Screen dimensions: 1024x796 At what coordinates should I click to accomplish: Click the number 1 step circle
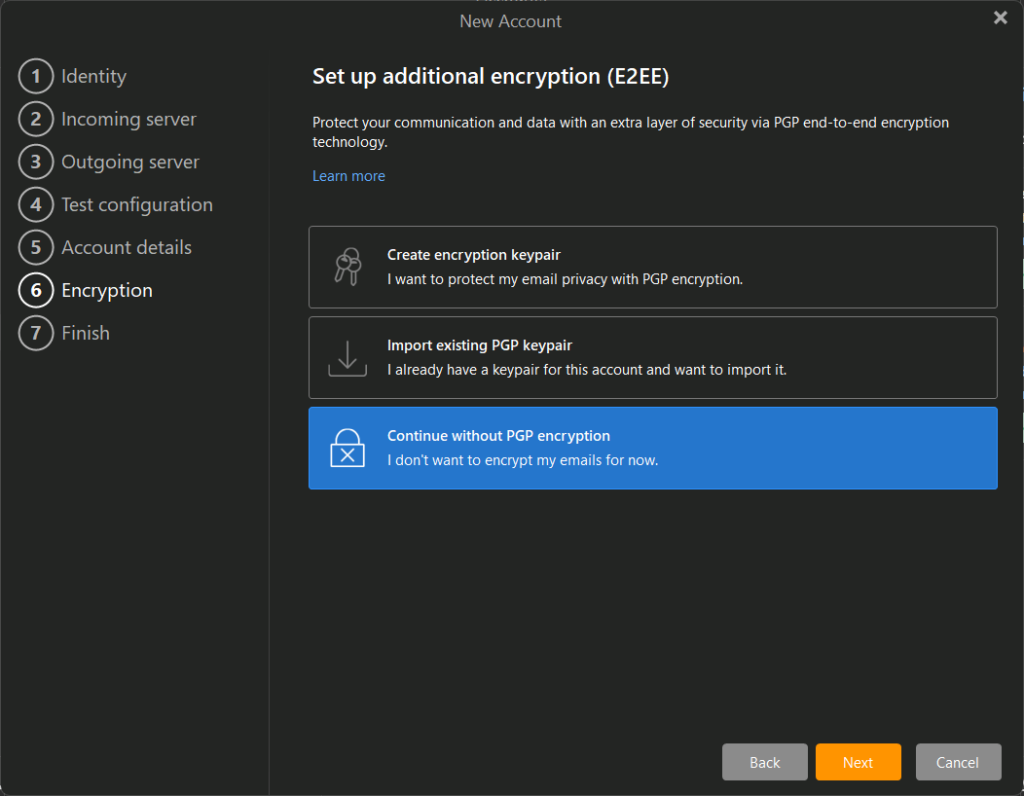point(36,76)
